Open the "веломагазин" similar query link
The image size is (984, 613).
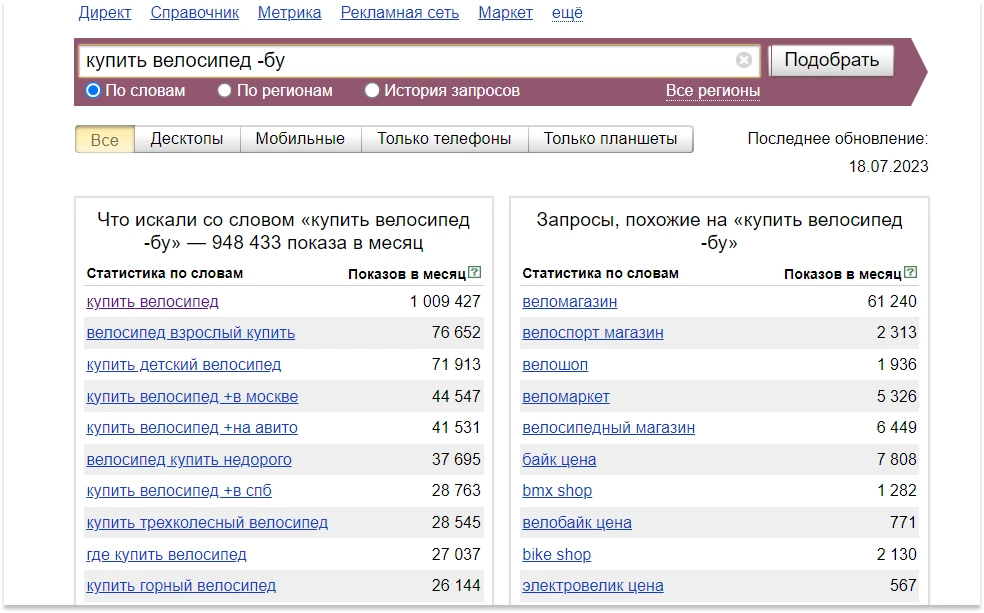point(569,302)
